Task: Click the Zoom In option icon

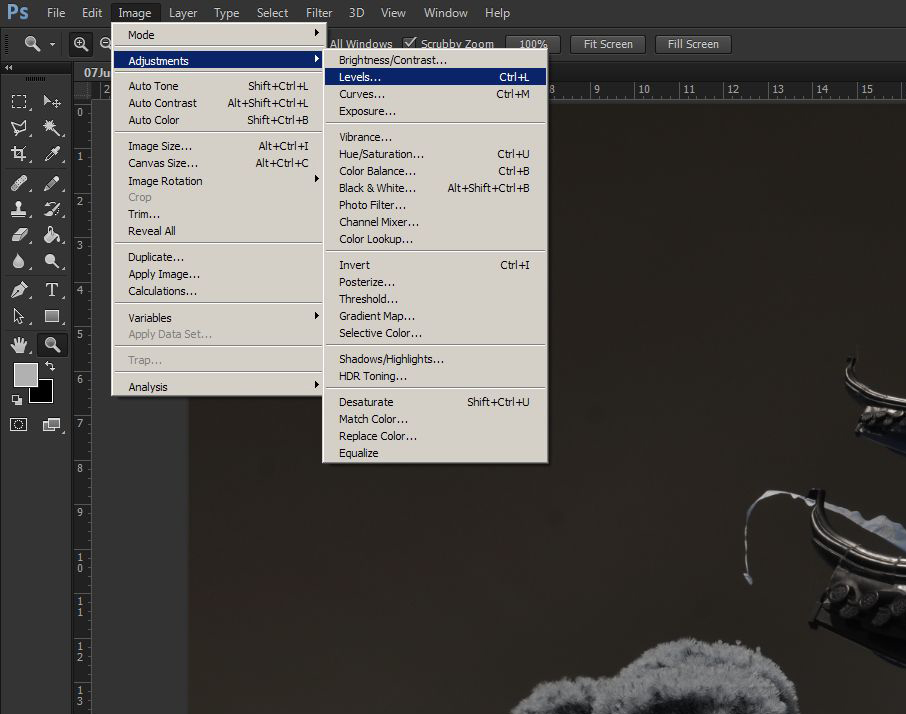Action: pyautogui.click(x=80, y=43)
